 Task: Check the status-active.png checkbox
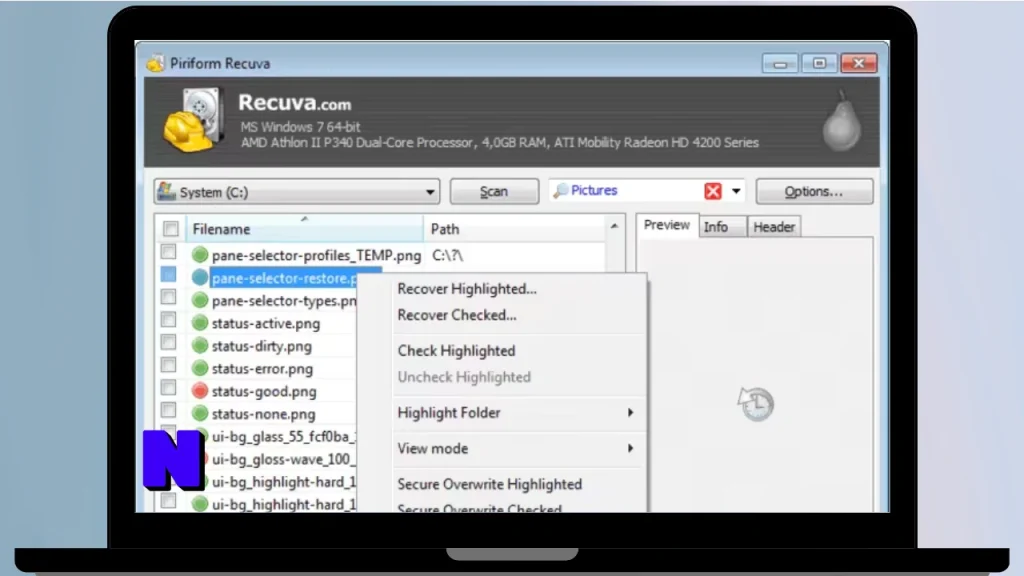tap(168, 319)
